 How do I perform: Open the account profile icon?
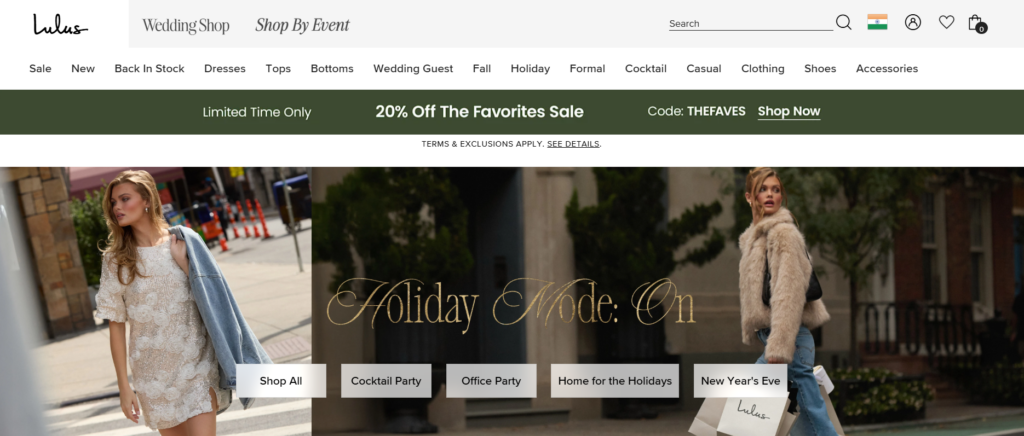click(x=912, y=22)
